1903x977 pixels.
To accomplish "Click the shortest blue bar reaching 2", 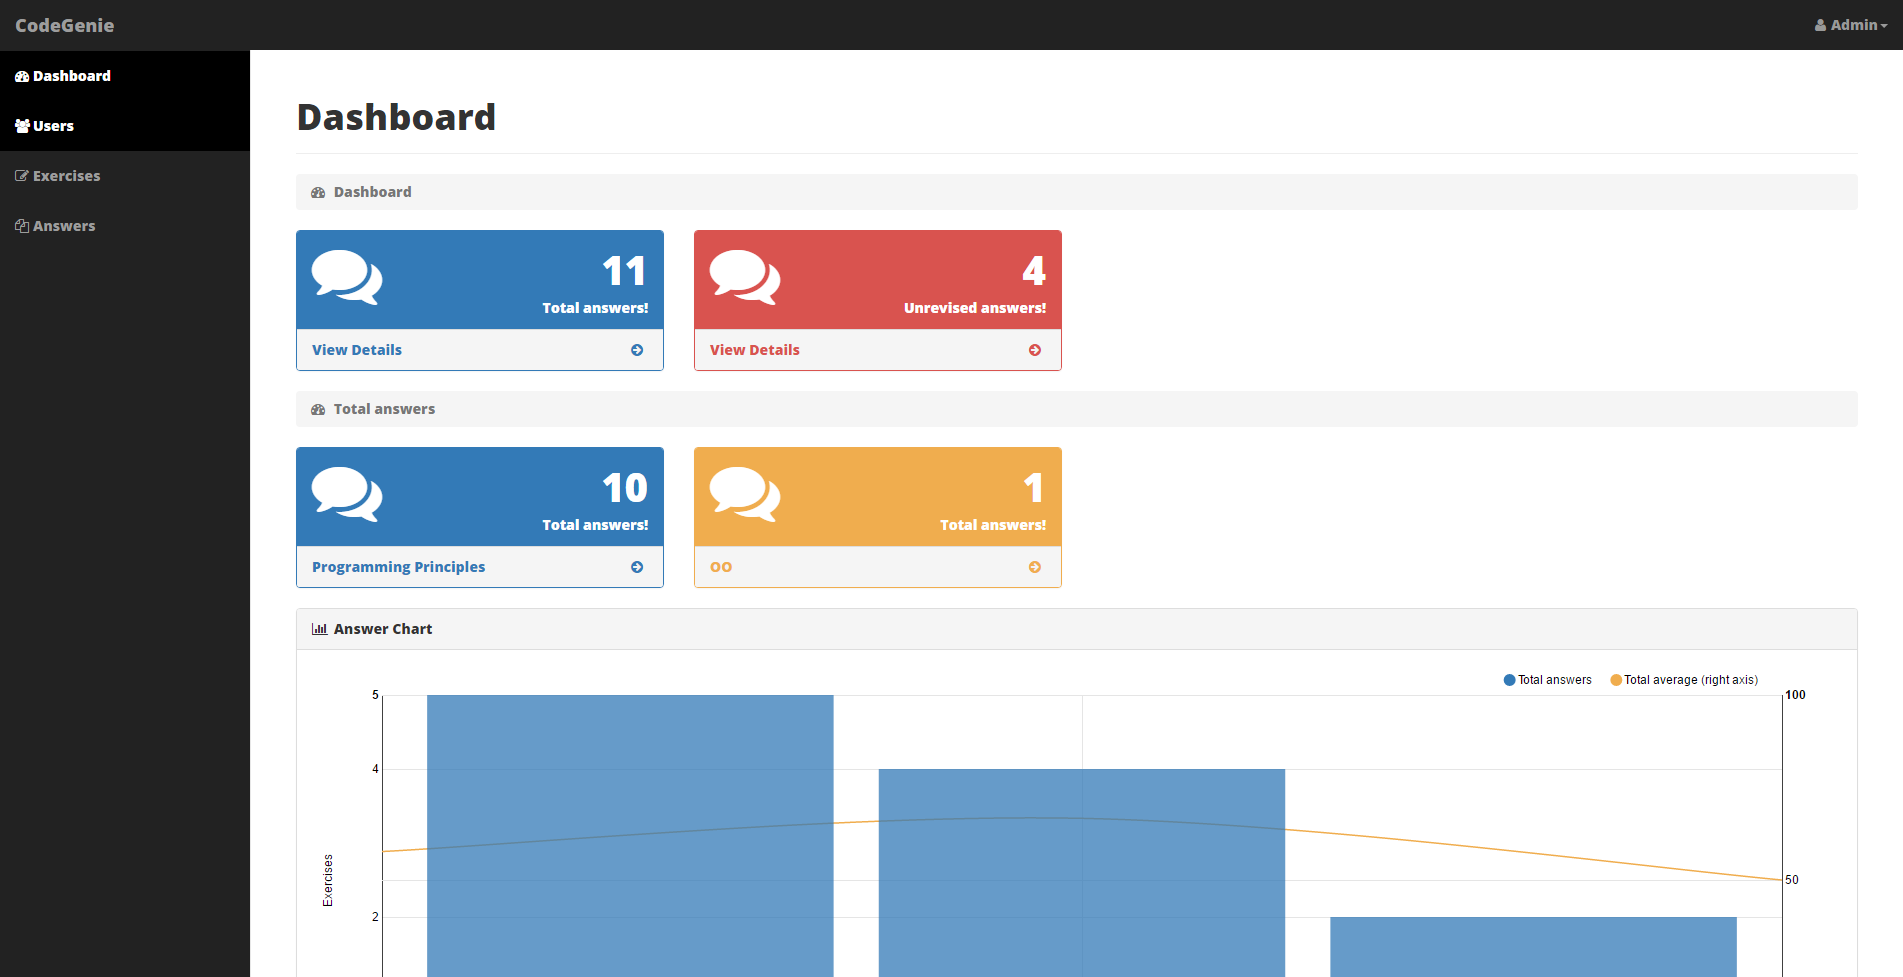I will click(x=1533, y=947).
